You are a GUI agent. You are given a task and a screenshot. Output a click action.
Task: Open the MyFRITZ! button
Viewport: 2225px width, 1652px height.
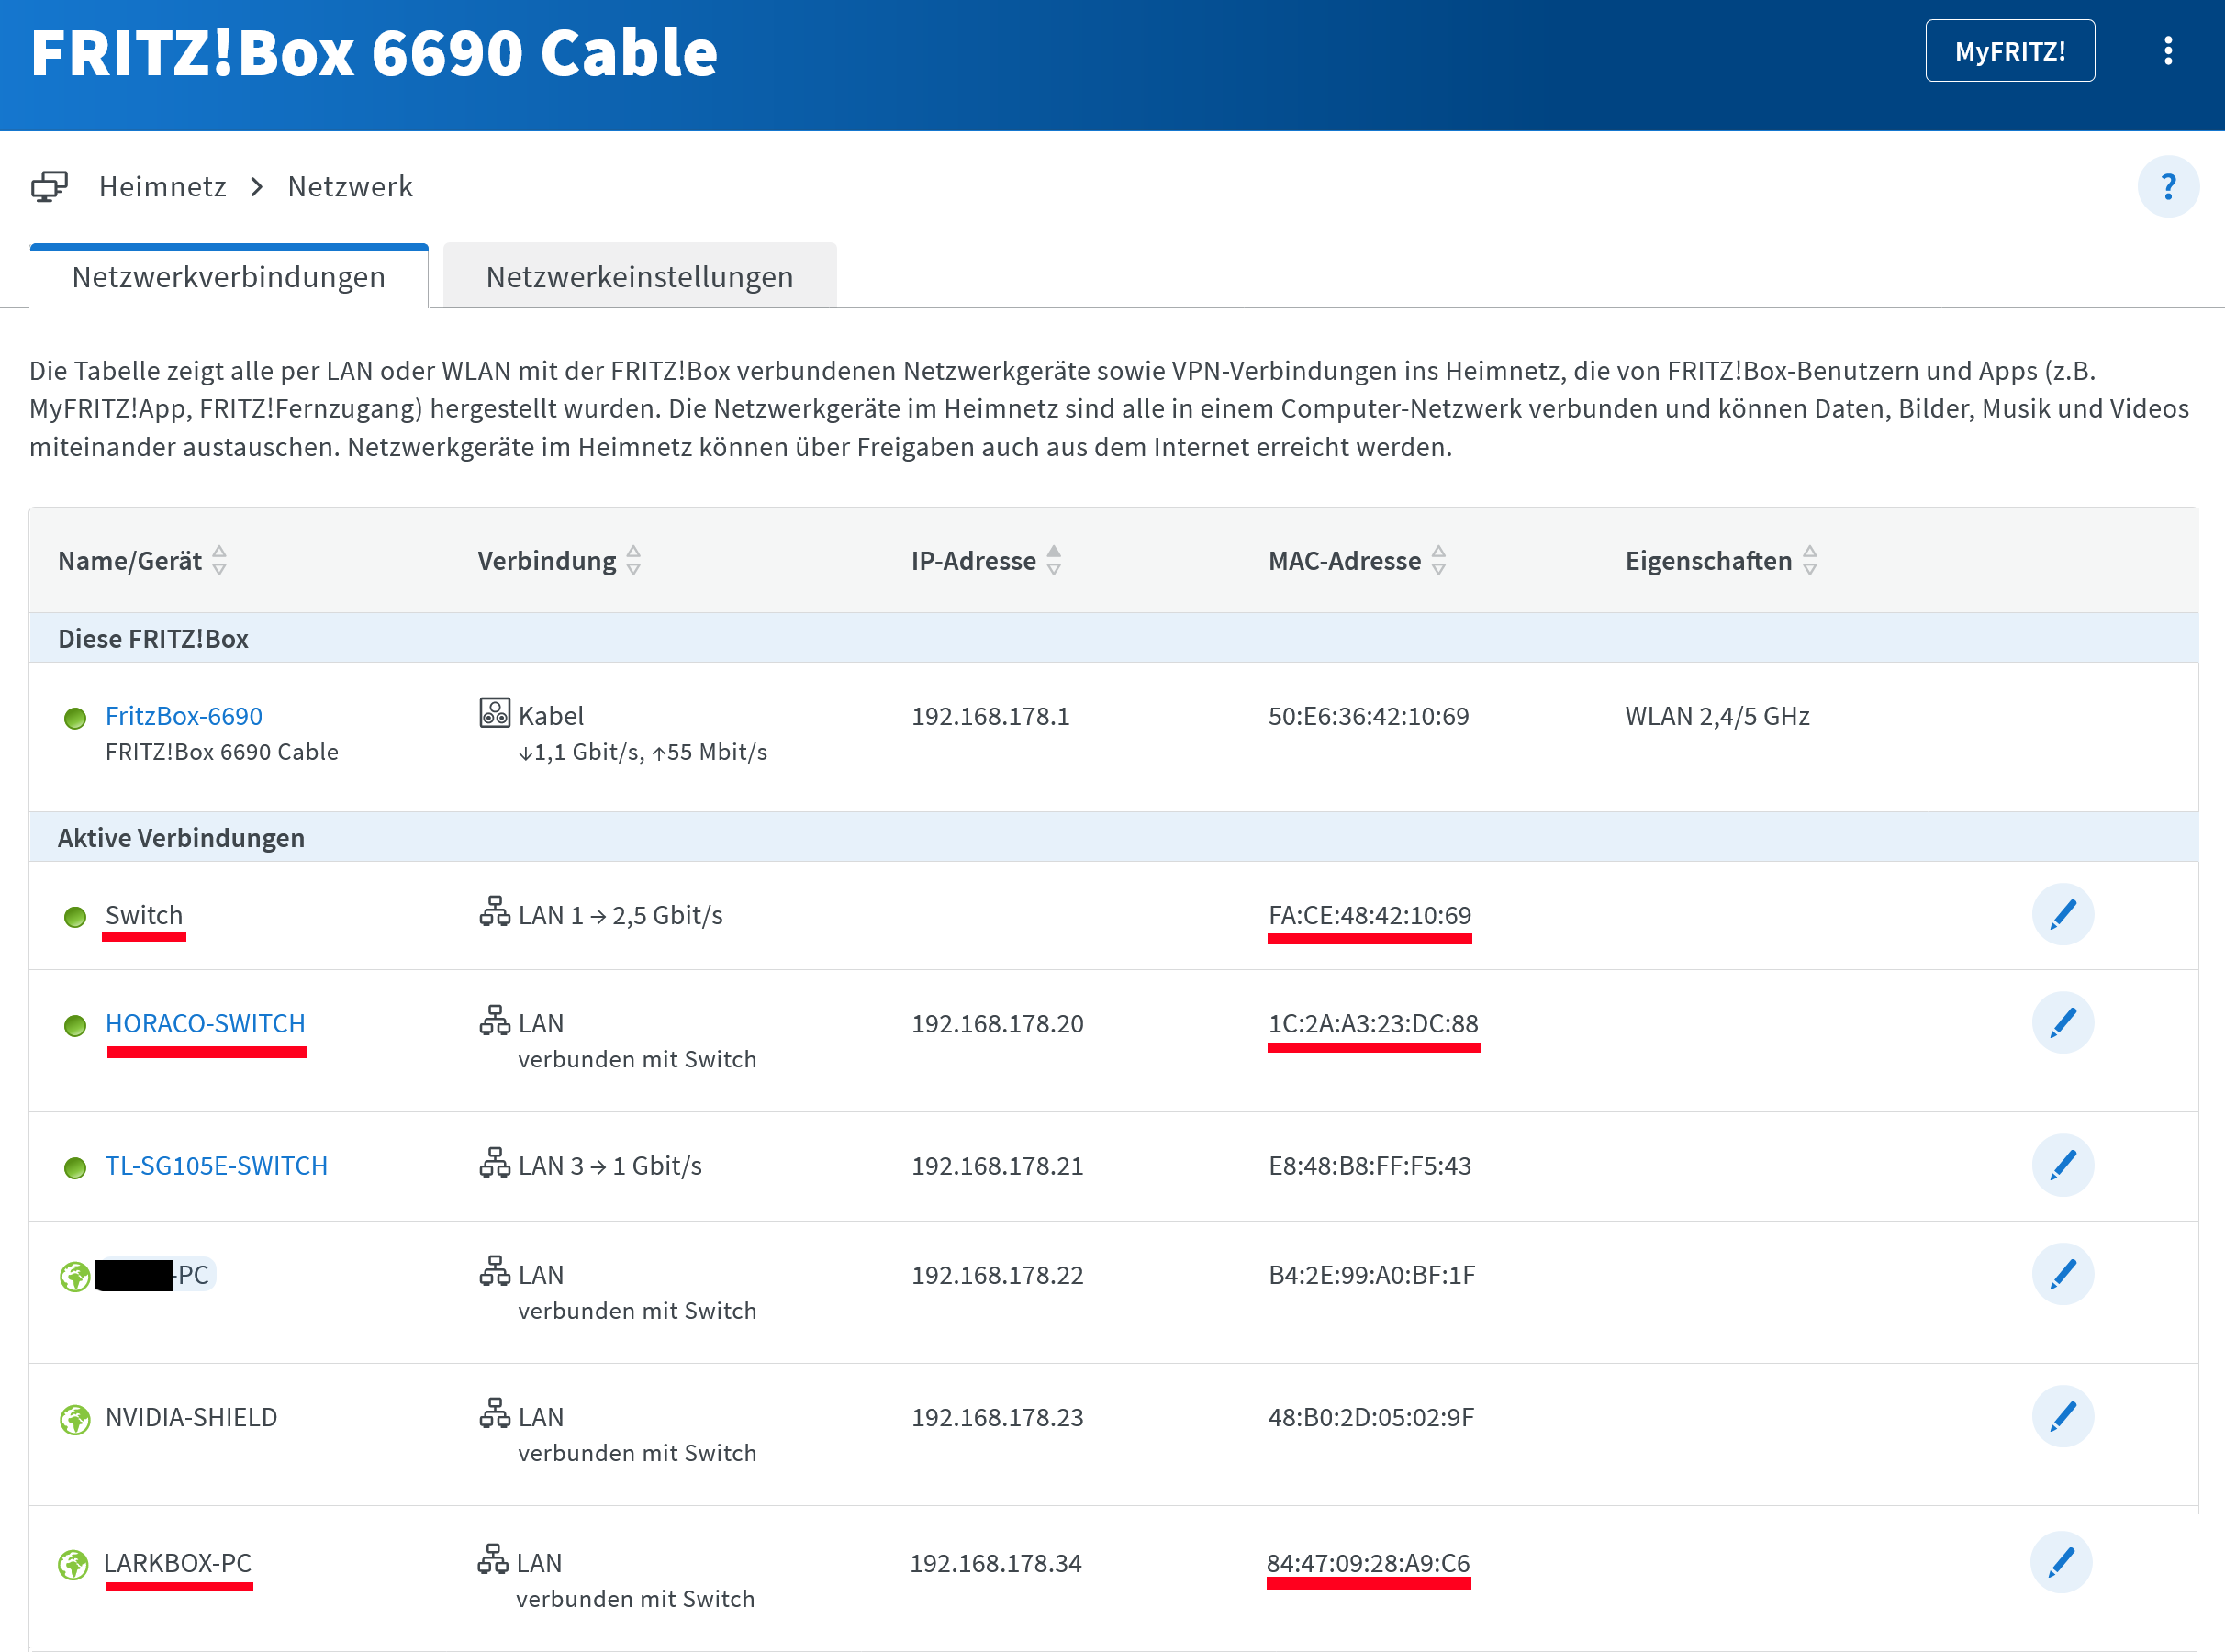tap(2010, 51)
